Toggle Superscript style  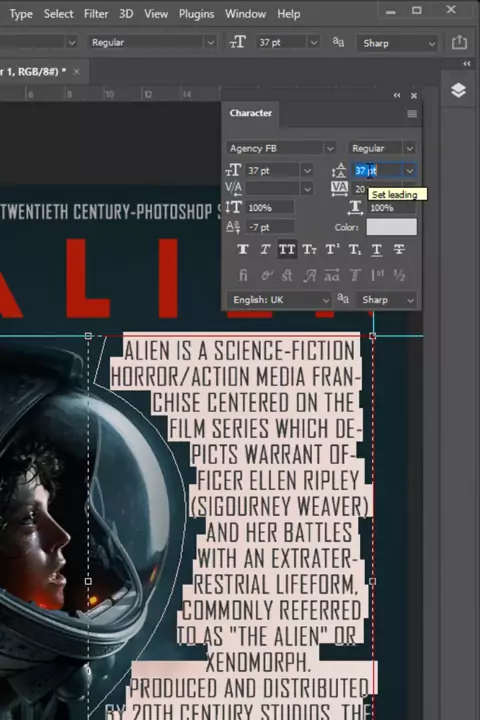coord(332,249)
